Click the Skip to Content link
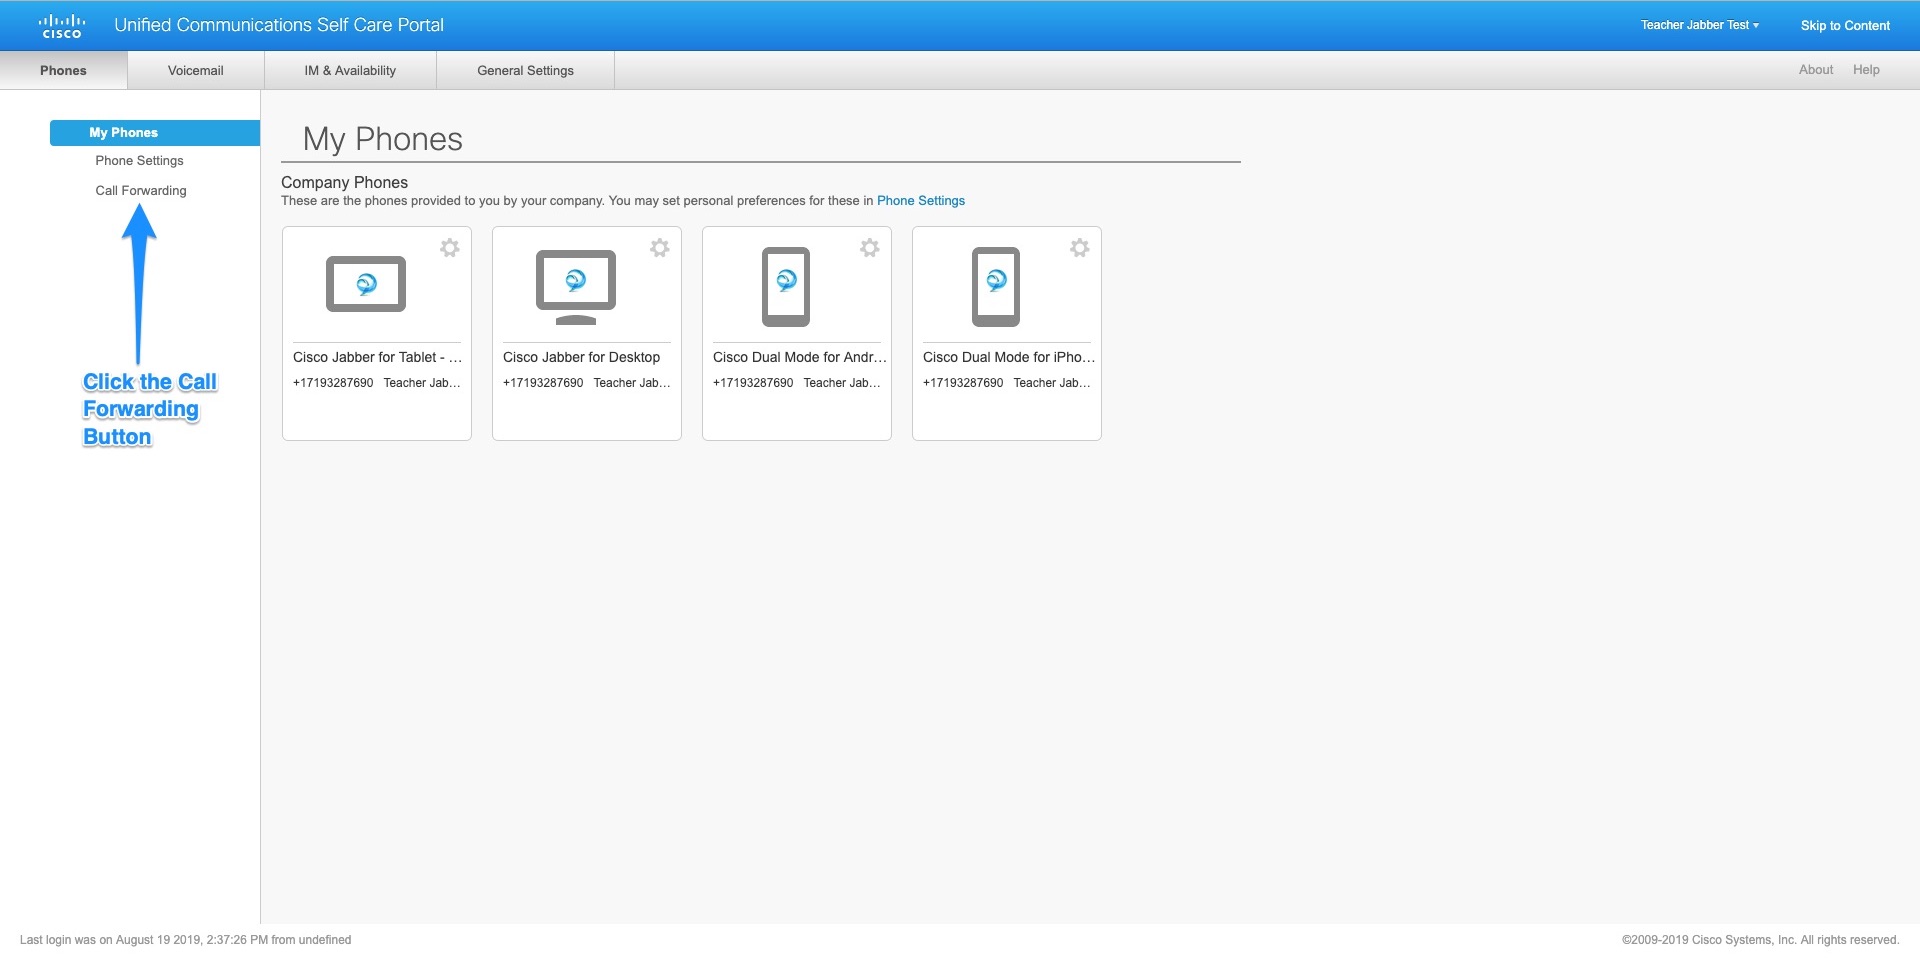This screenshot has height=970, width=1920. point(1845,26)
